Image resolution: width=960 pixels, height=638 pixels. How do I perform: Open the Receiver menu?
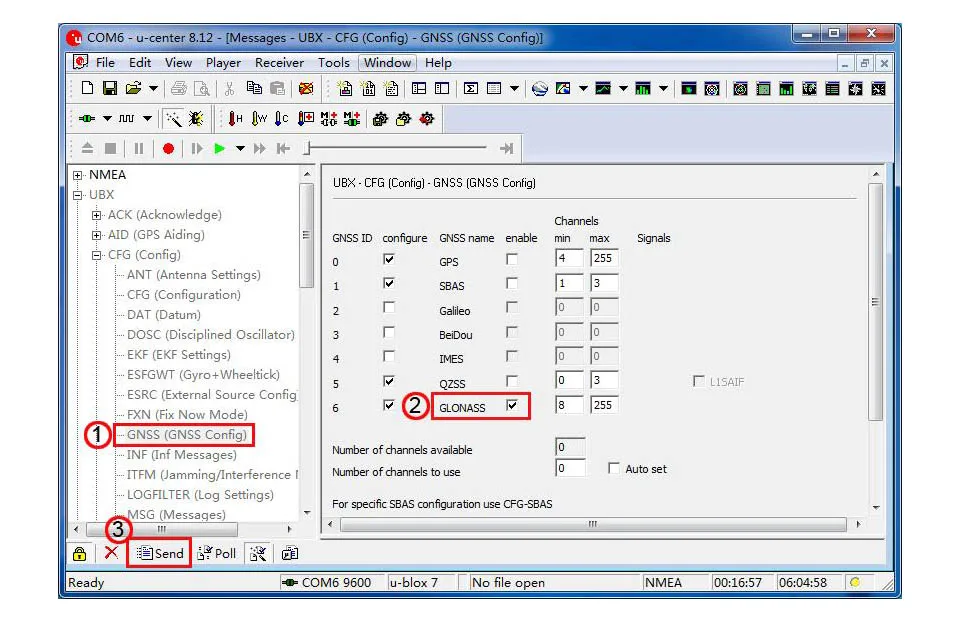(x=279, y=62)
